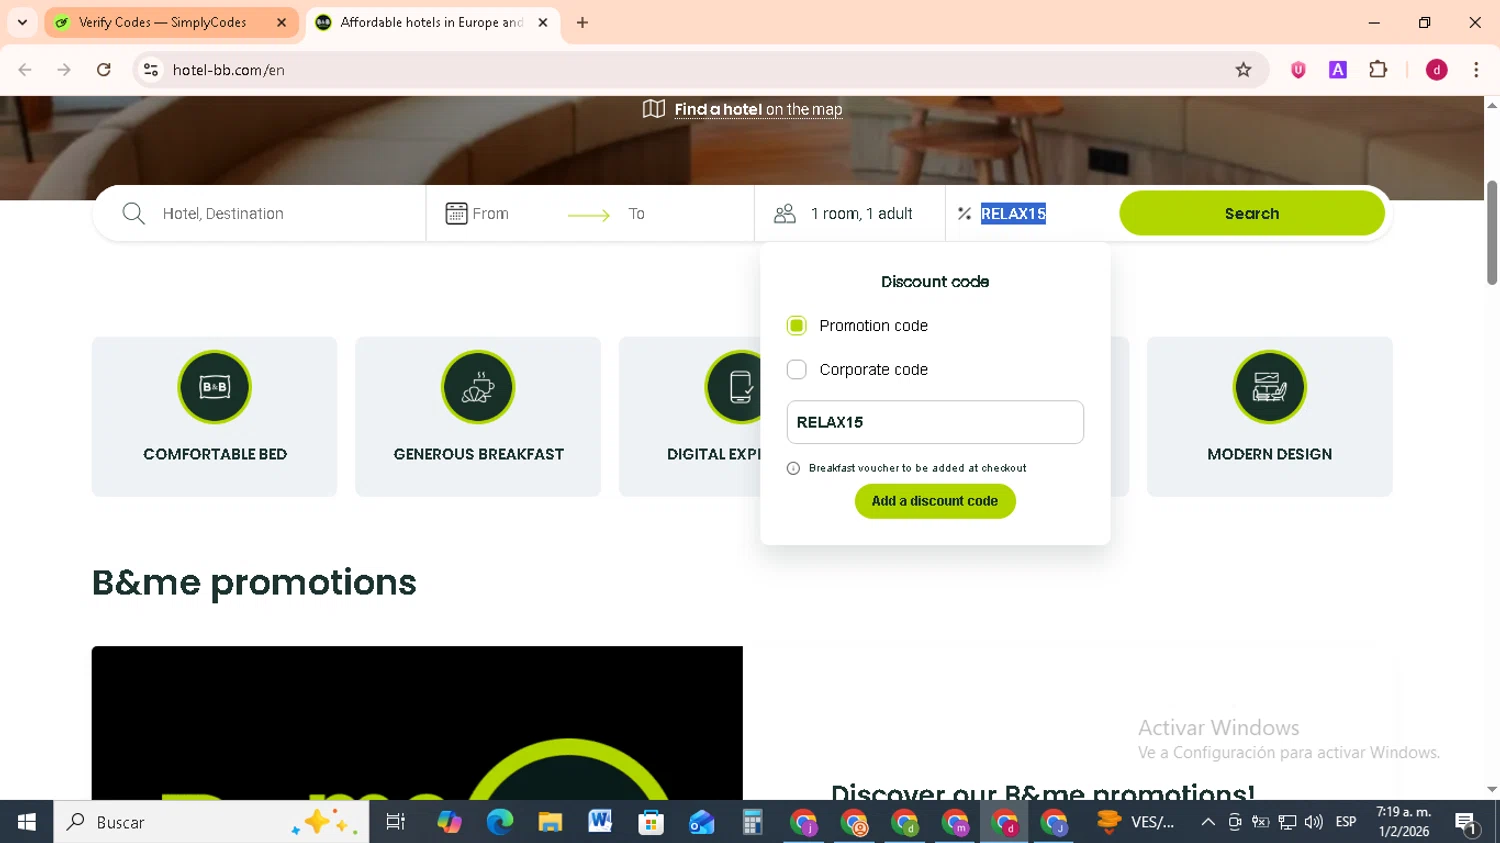Open Microsoft Word from the taskbar
Image resolution: width=1500 pixels, height=843 pixels.
600,822
